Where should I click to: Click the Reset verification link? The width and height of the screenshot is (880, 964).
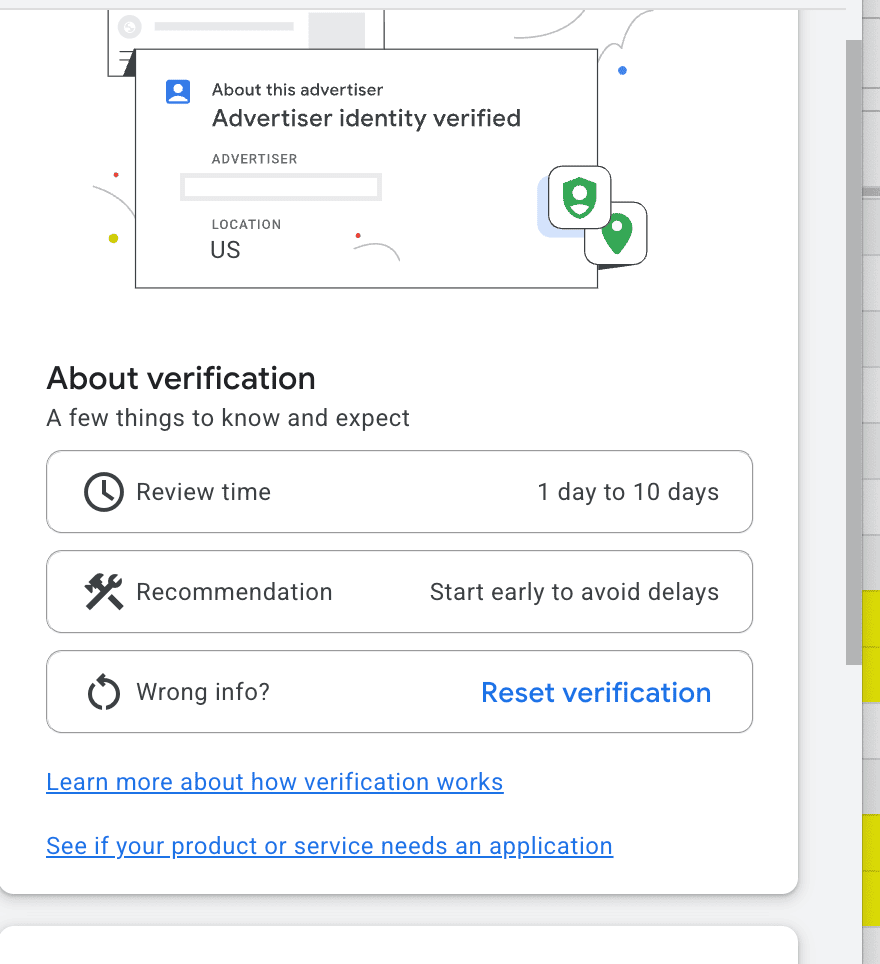(x=596, y=692)
